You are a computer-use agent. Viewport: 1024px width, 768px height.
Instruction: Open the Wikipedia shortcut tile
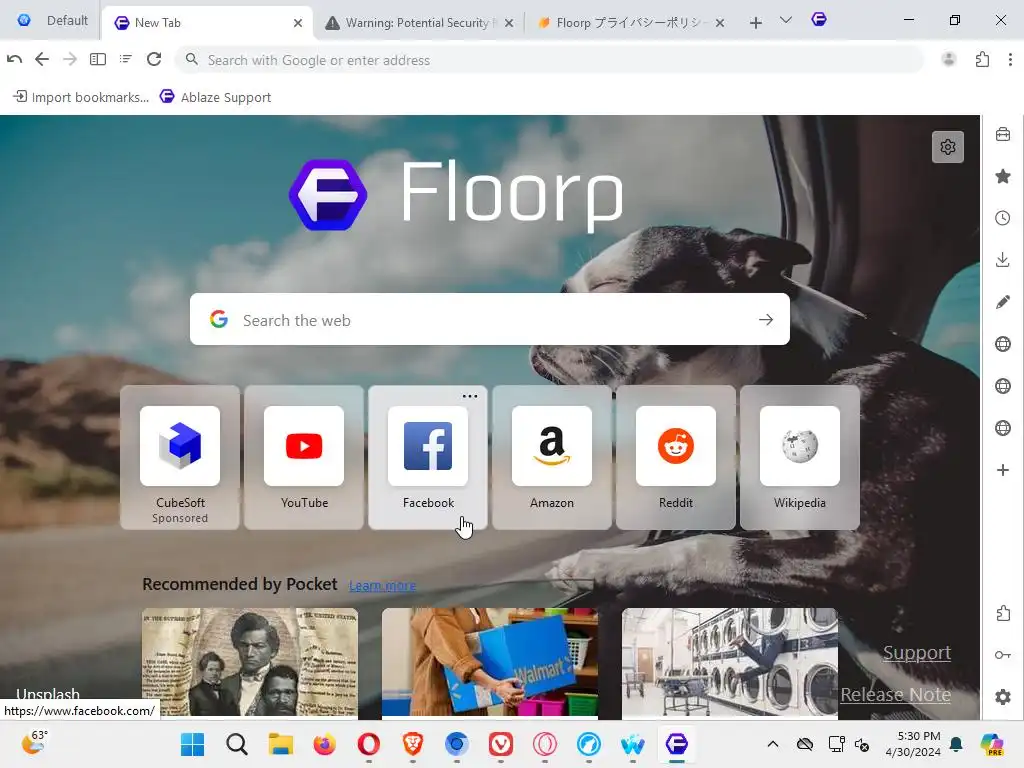point(800,457)
